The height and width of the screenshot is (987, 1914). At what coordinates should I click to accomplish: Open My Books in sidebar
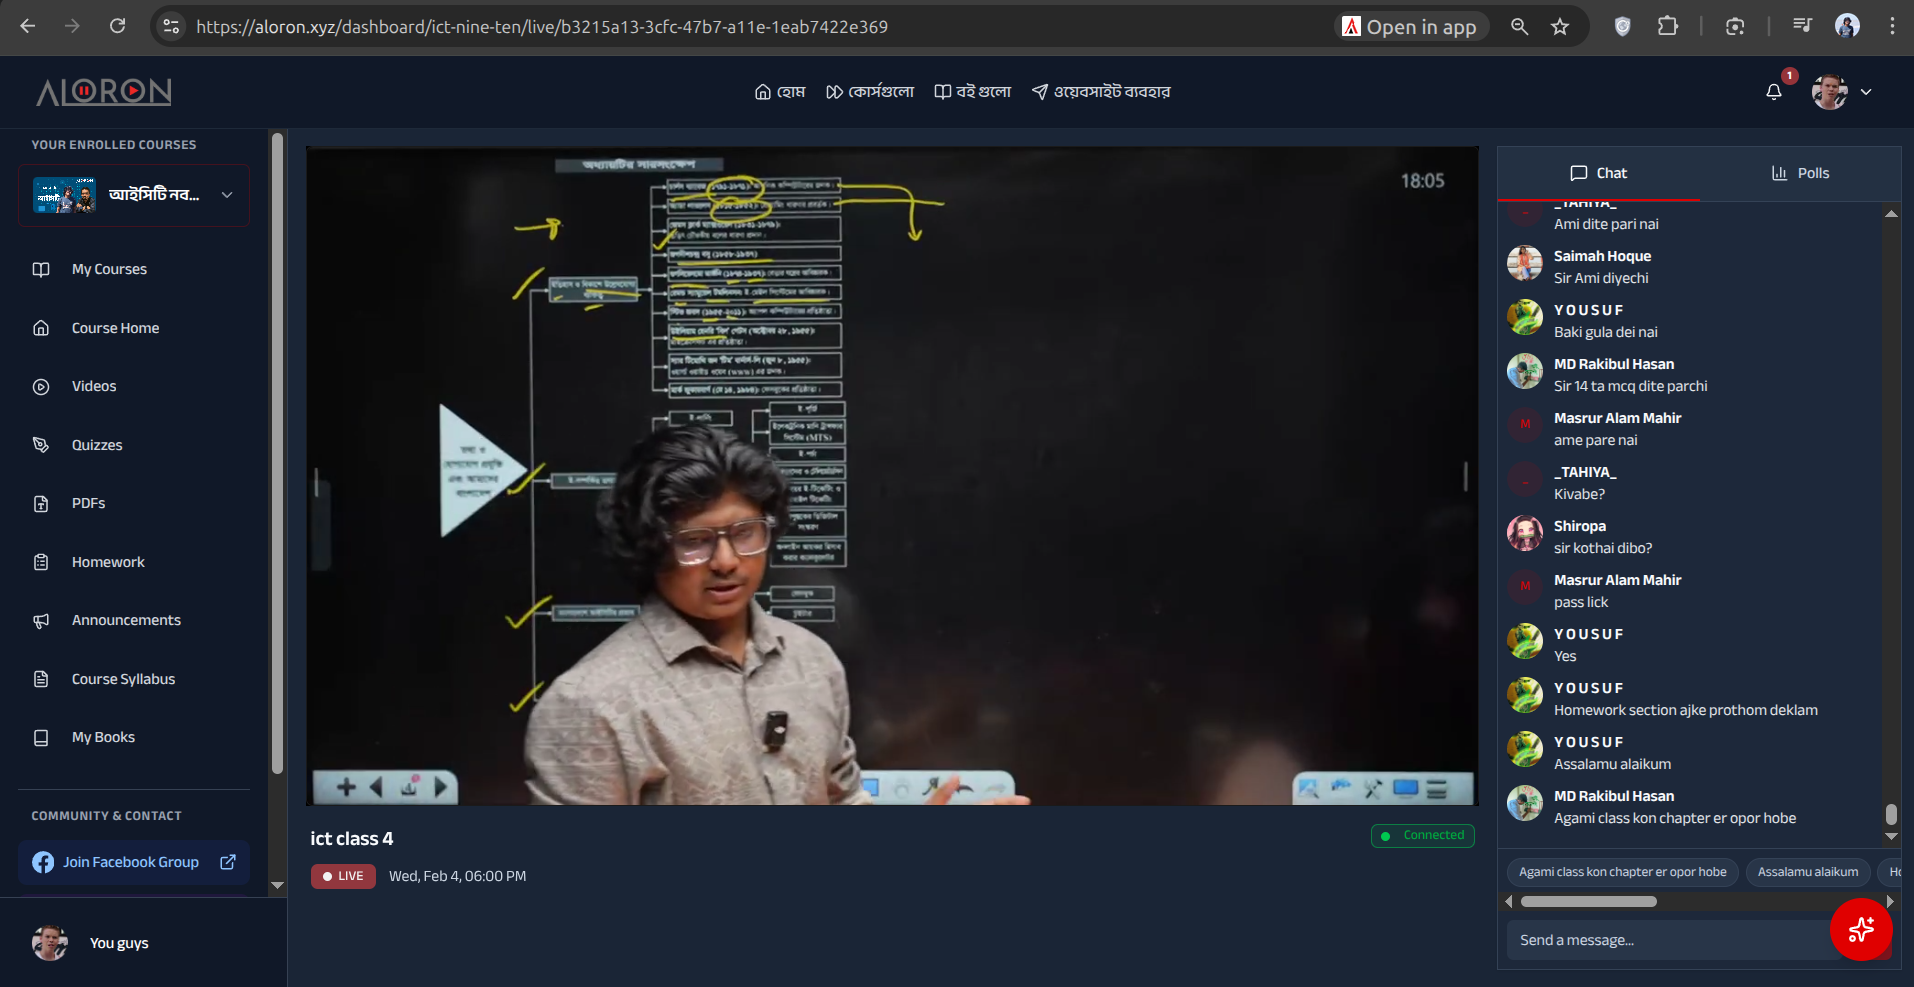click(x=103, y=737)
